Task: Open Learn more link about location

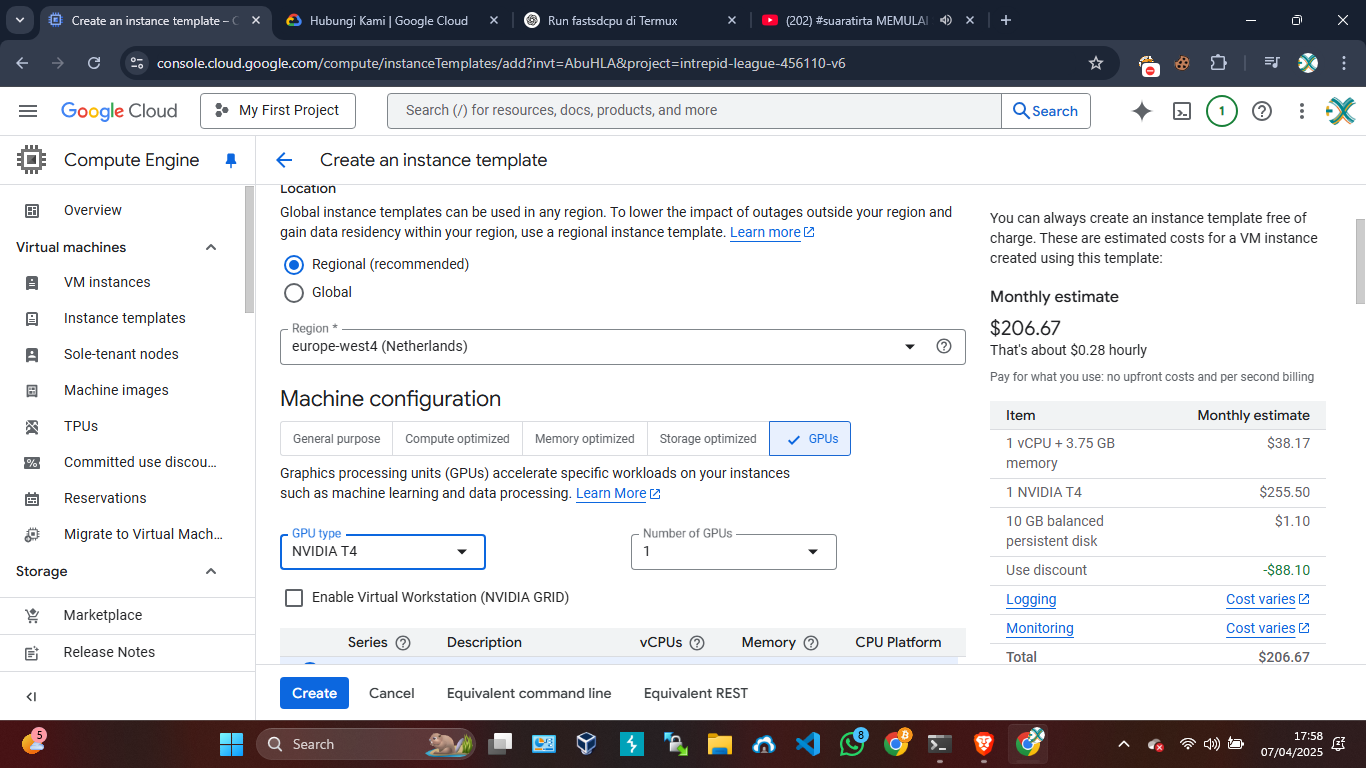Action: point(772,233)
